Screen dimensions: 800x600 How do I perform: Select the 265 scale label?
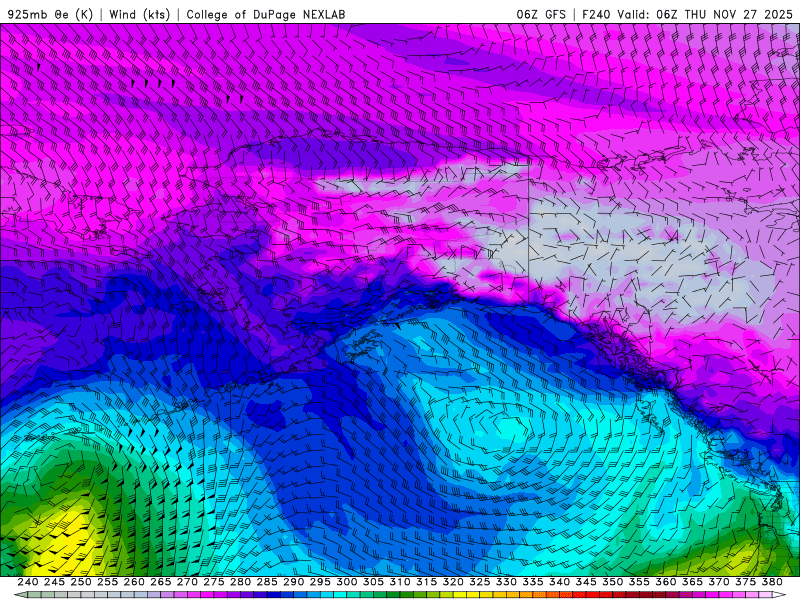click(160, 582)
